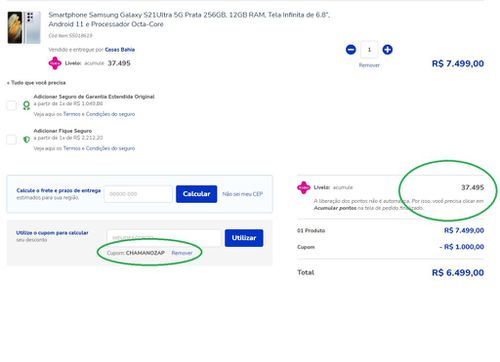The image size is (500, 362).
Task: Click the product price R$ 7.499,00 beside the quantity
Action: (458, 64)
